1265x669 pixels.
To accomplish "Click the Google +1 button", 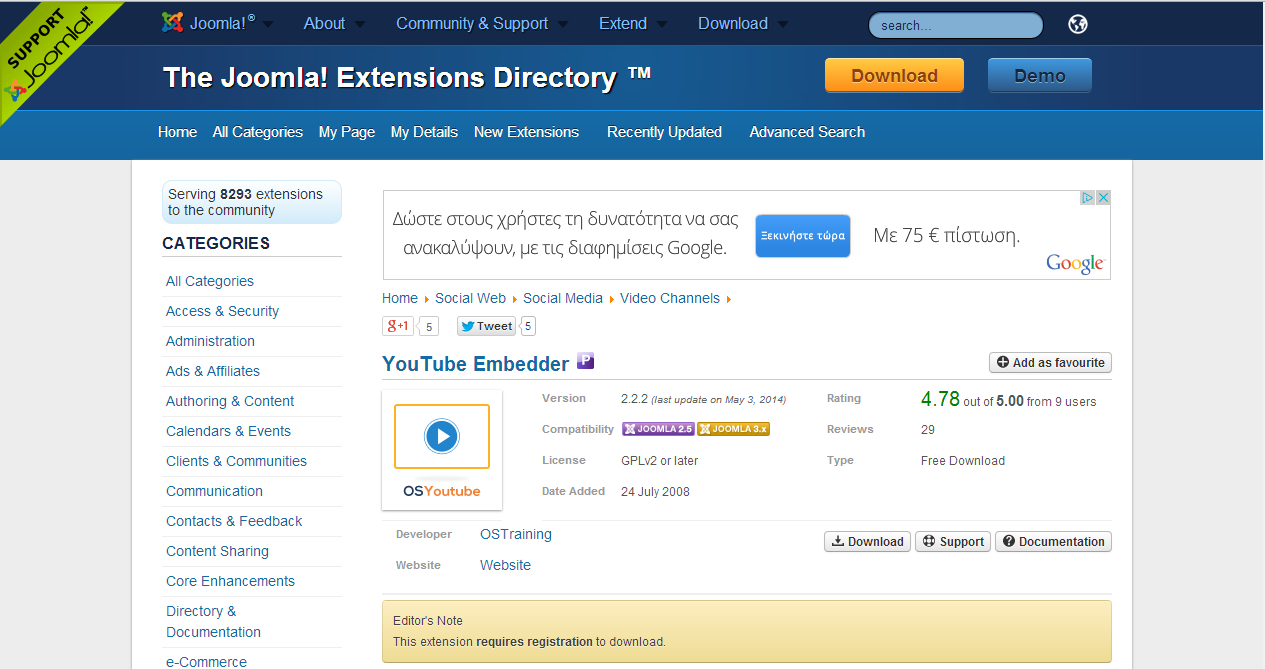I will click(x=398, y=326).
